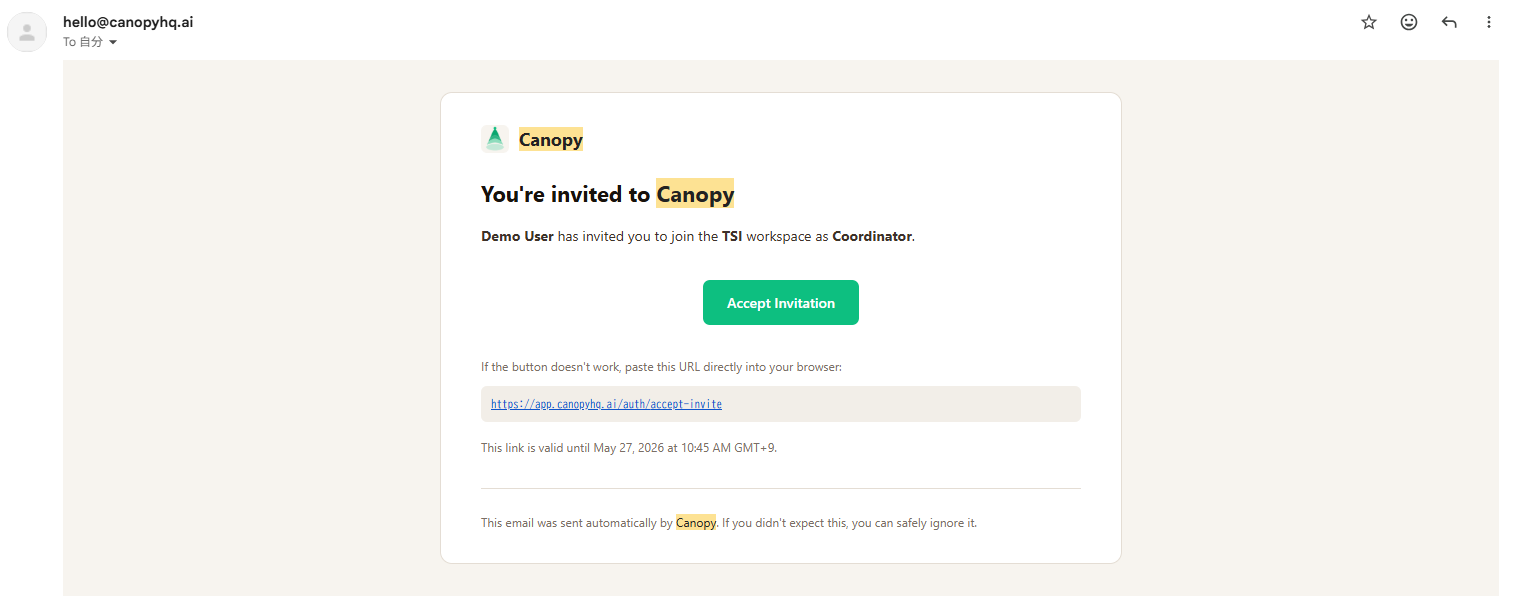Add an emoji reaction to the email
Image resolution: width=1515 pixels, height=612 pixels.
(1409, 22)
